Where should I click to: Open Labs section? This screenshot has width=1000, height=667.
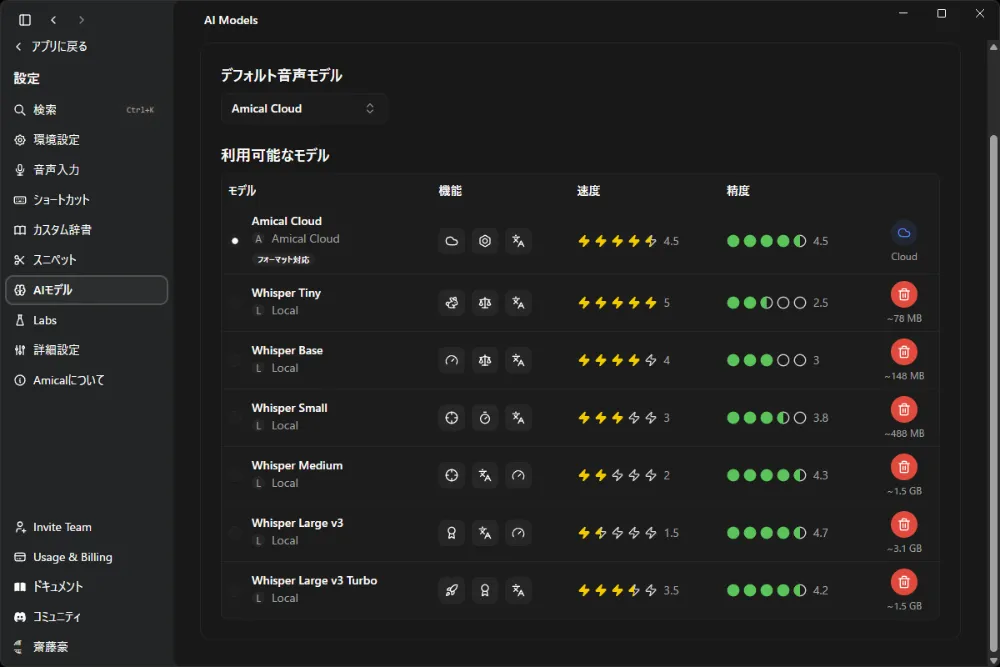(x=86, y=320)
